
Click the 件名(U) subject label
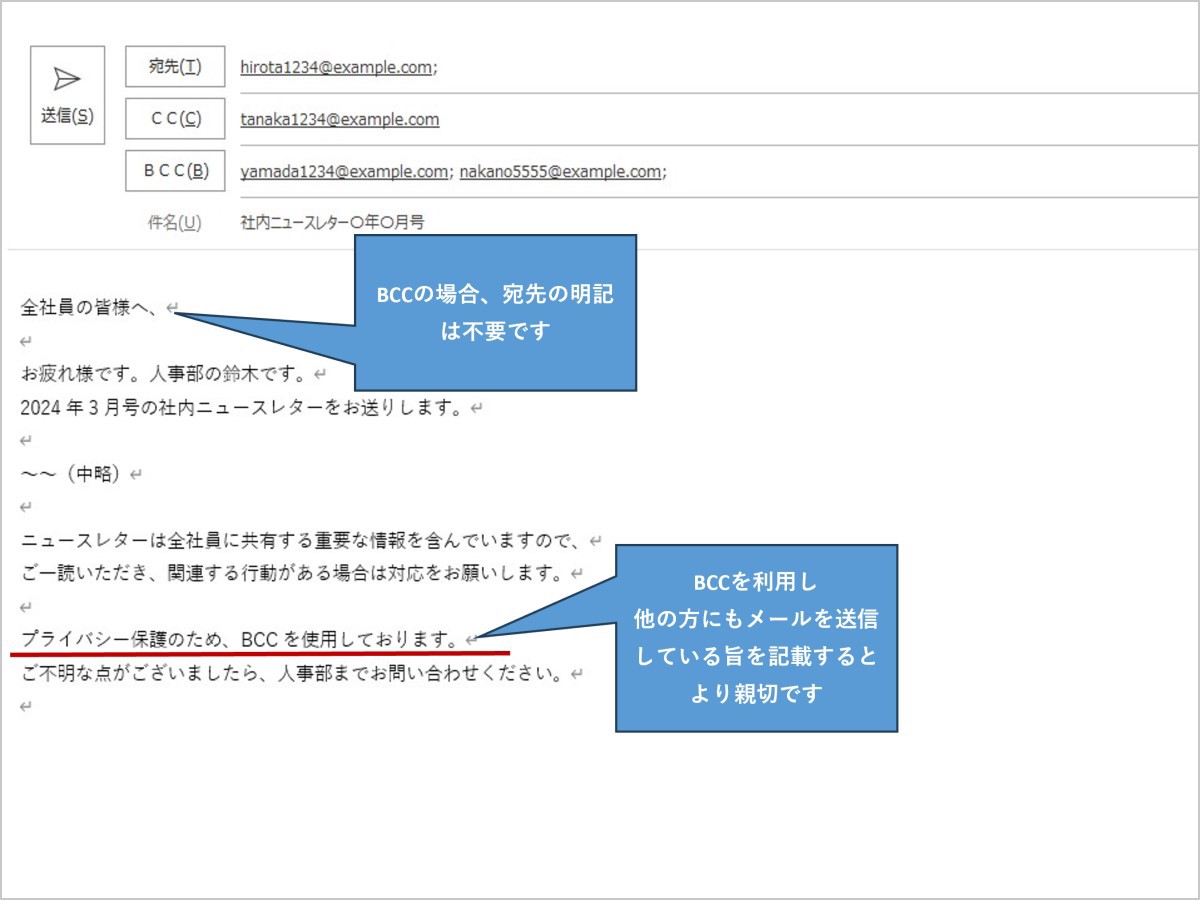point(177,222)
